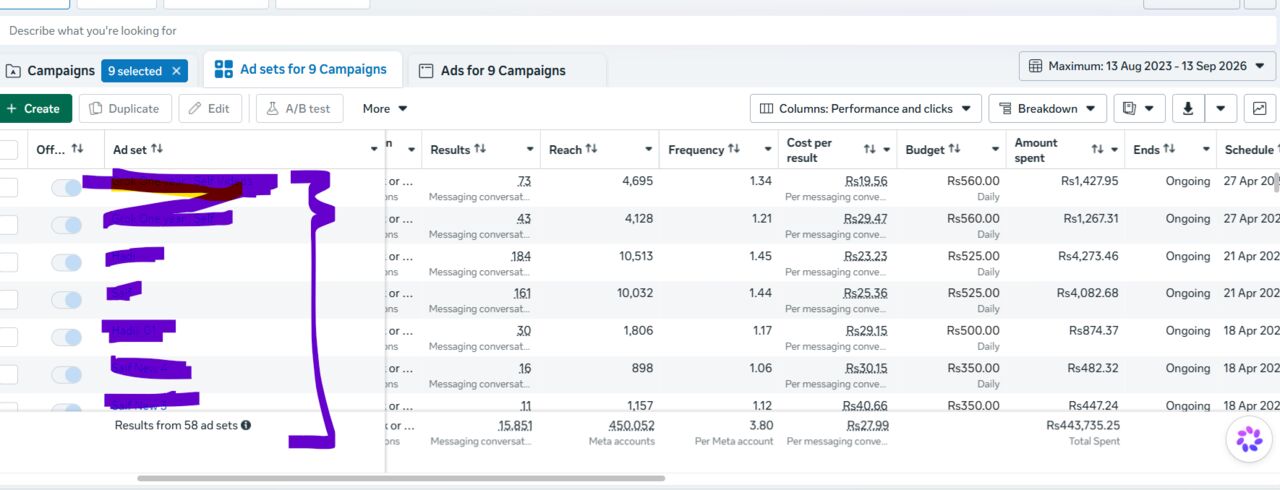Sort by the Budget column arrows icon
This screenshot has height=490, width=1280.
coord(954,149)
